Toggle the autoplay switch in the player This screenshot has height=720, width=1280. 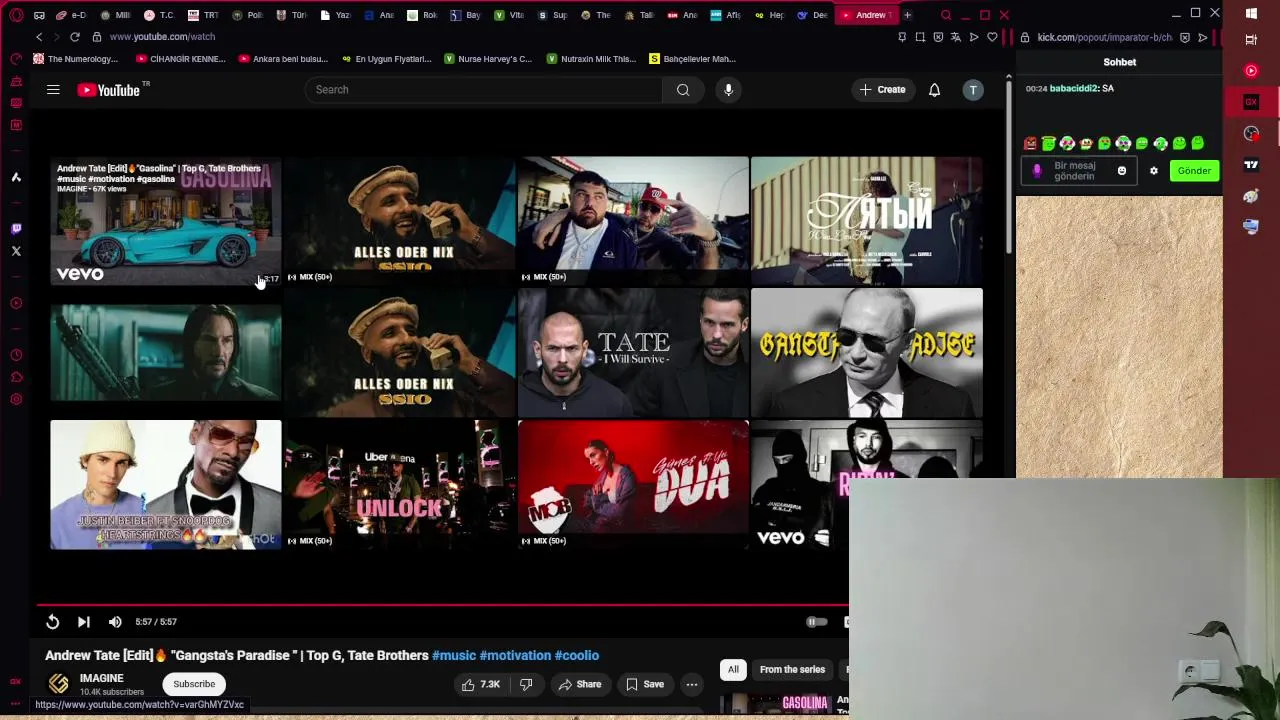tap(816, 622)
